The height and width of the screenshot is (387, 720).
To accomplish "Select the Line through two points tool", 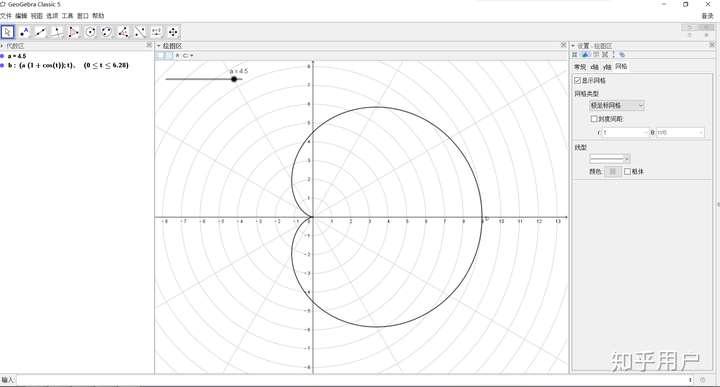I will [x=41, y=32].
